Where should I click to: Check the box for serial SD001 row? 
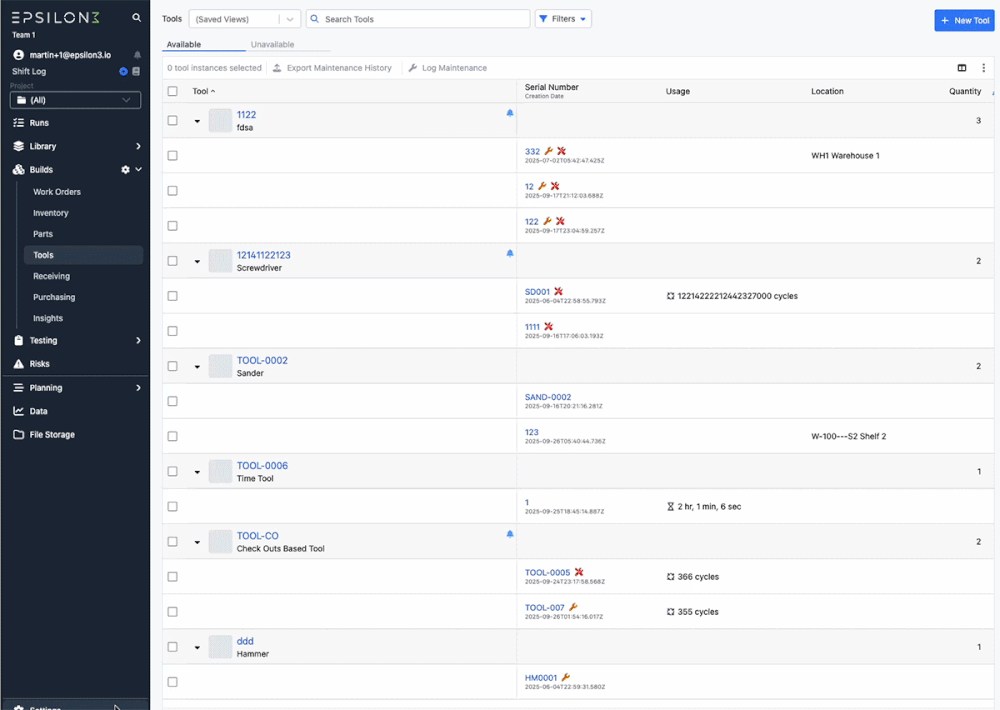(172, 296)
